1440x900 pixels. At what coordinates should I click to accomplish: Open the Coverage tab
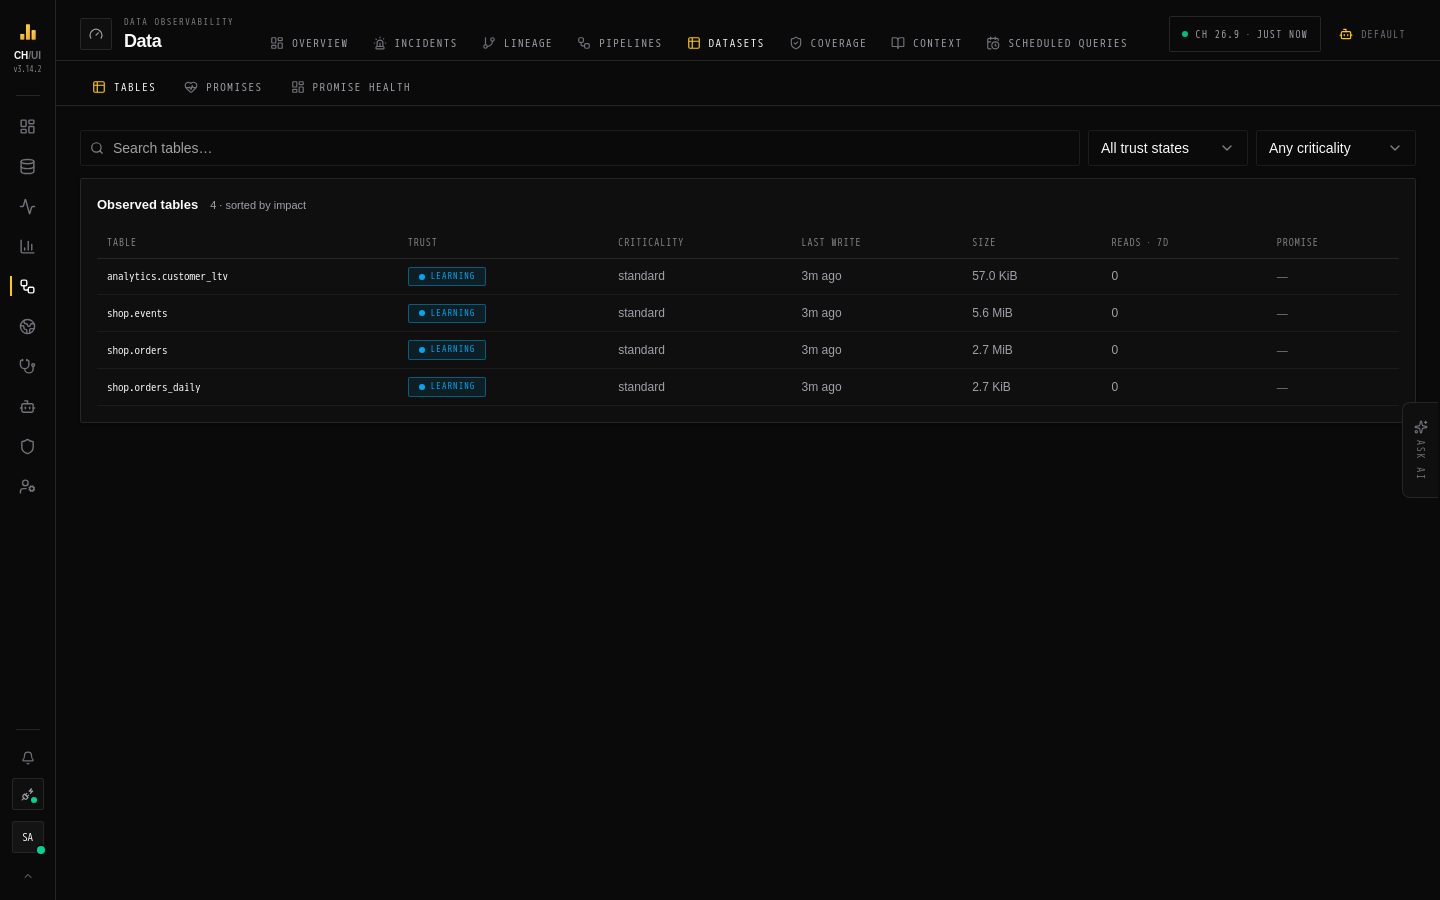[x=828, y=43]
